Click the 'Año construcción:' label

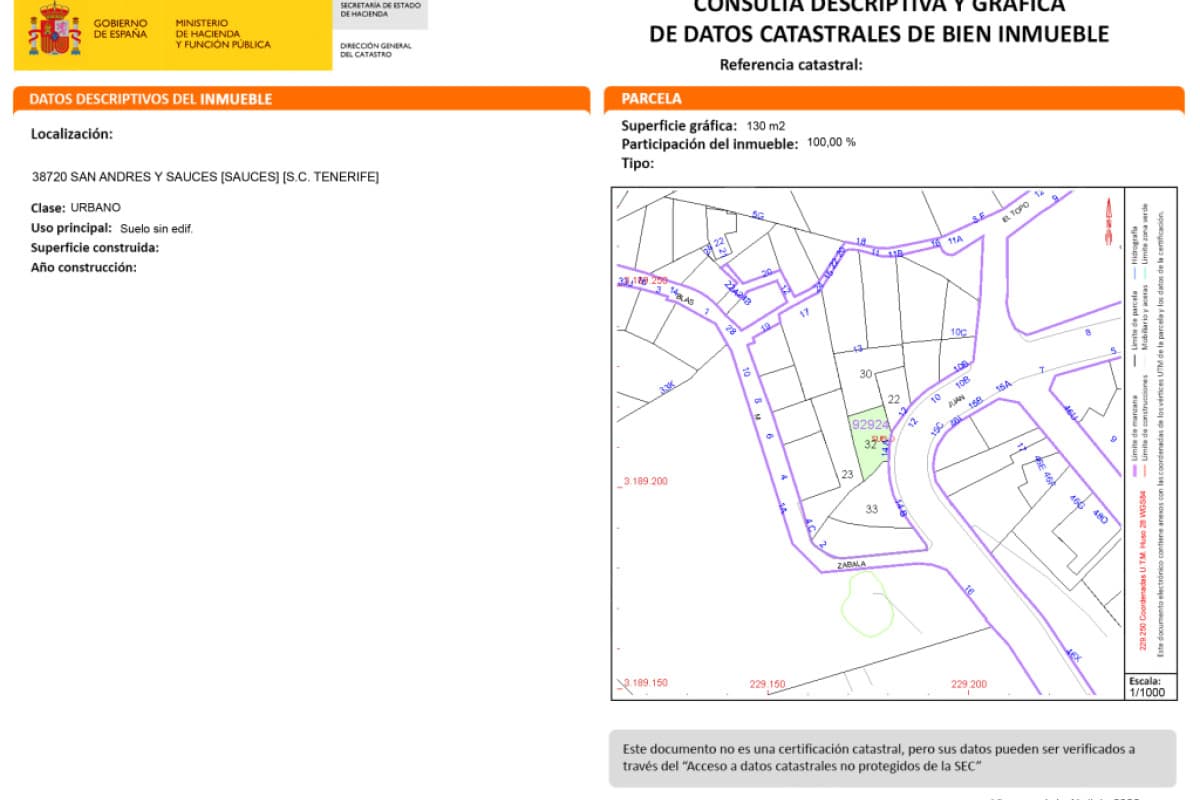click(x=84, y=267)
